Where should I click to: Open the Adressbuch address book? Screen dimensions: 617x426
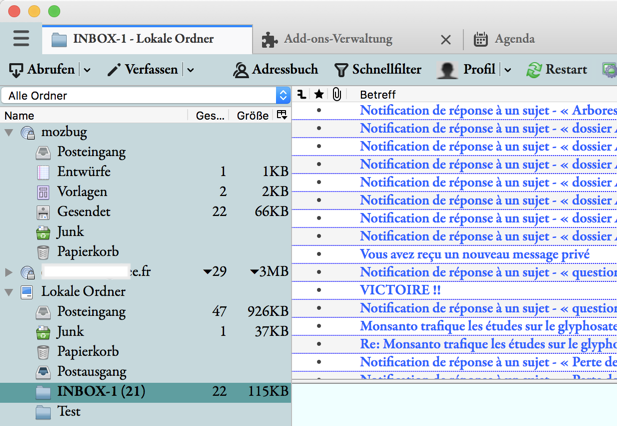(275, 70)
